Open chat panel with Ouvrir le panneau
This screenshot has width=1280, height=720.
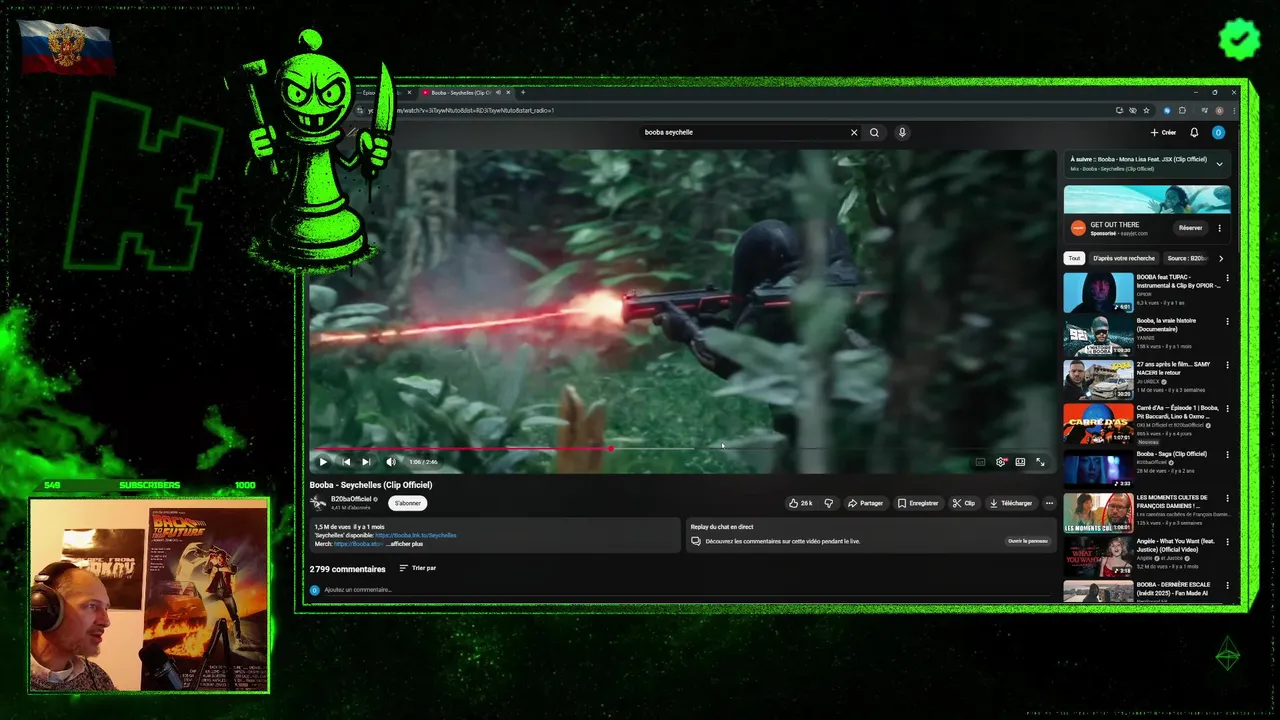point(1027,541)
